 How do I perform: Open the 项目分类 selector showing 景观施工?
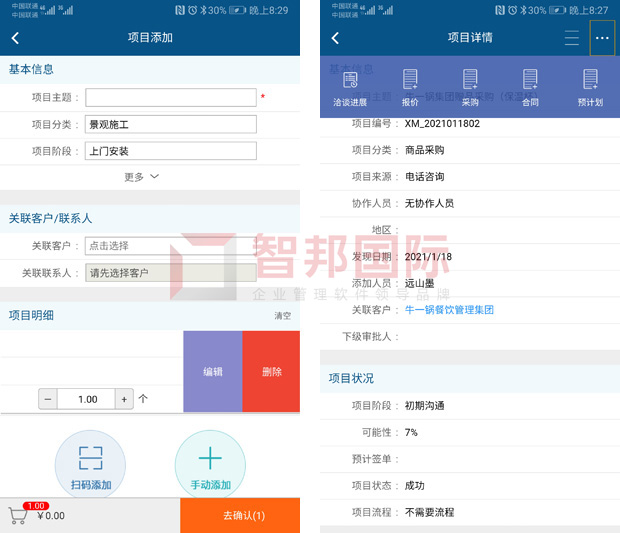pyautogui.click(x=171, y=125)
